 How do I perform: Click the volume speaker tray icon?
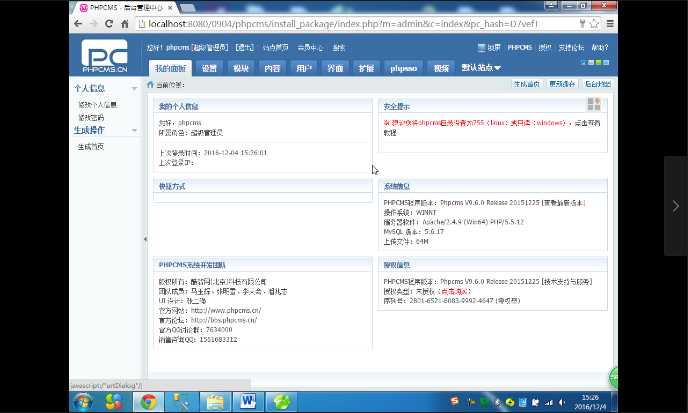click(562, 402)
